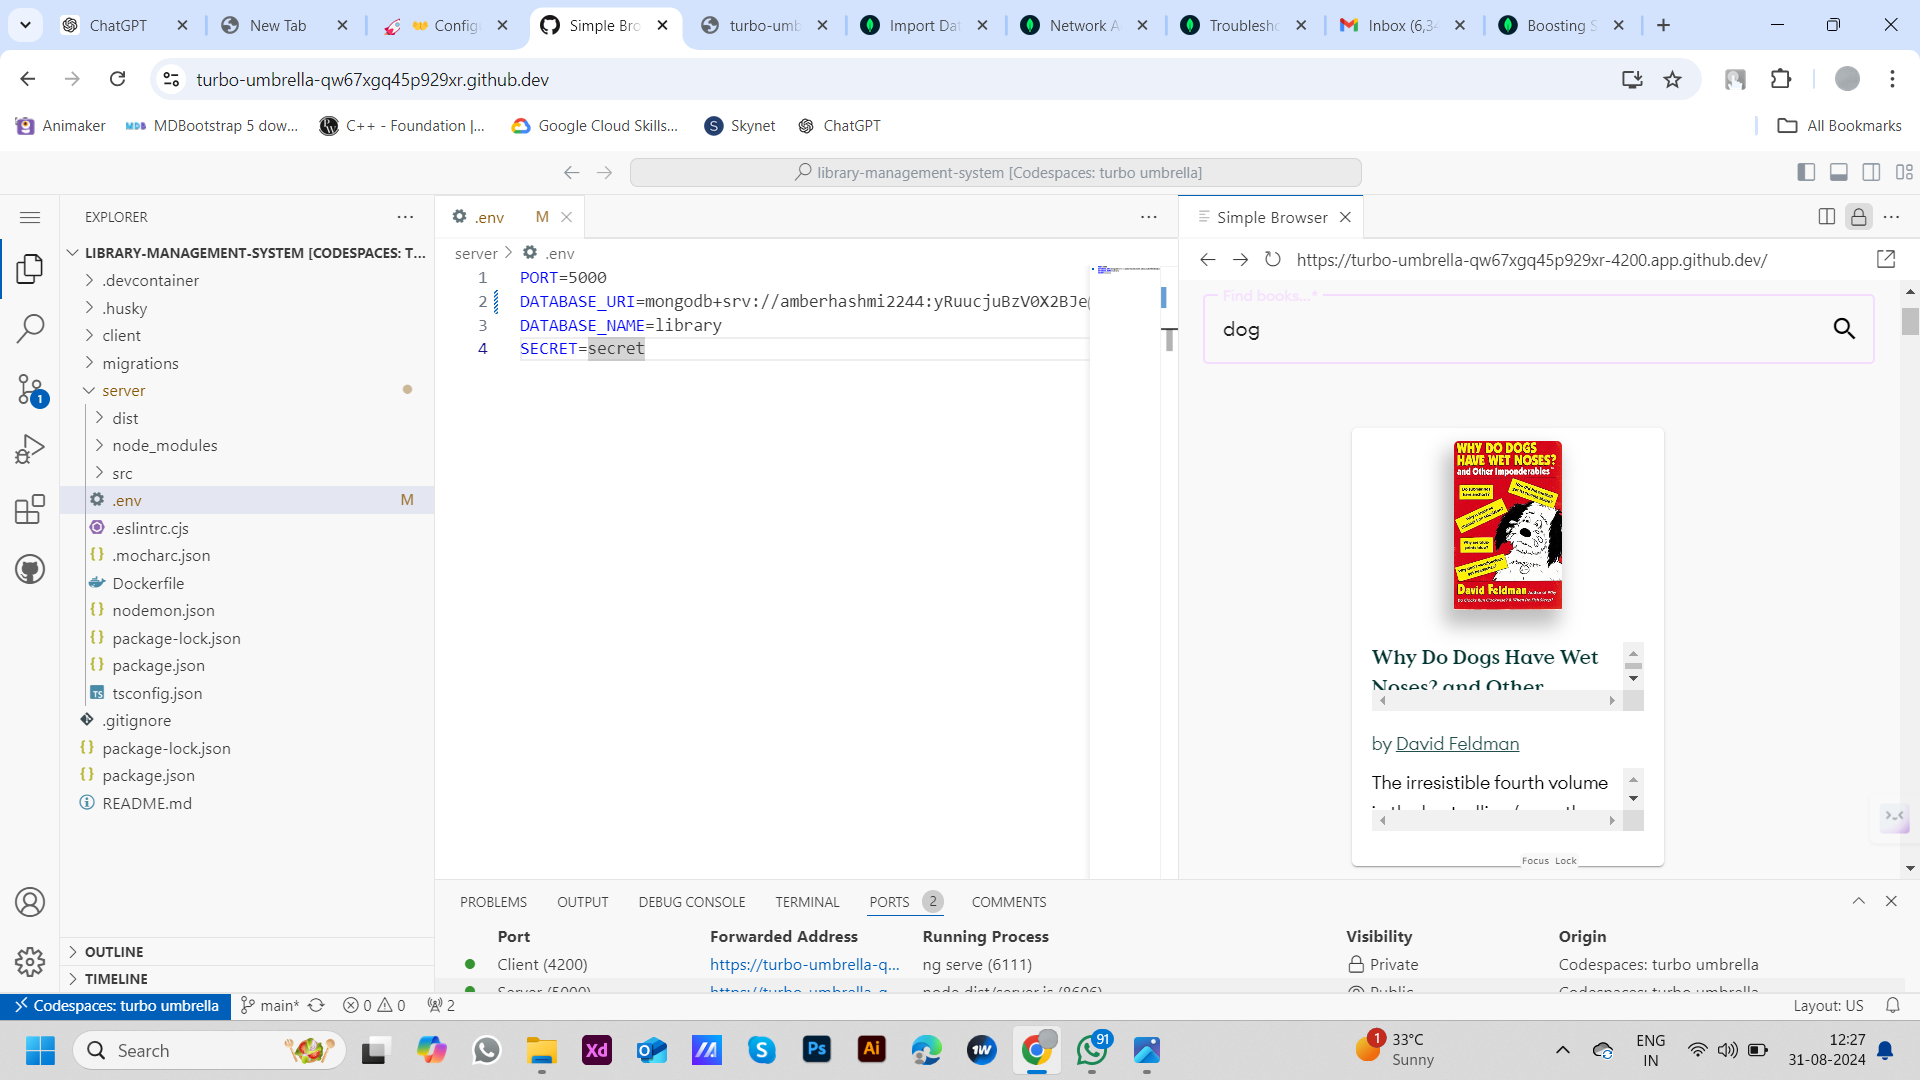Expand the client folder

tap(121, 336)
